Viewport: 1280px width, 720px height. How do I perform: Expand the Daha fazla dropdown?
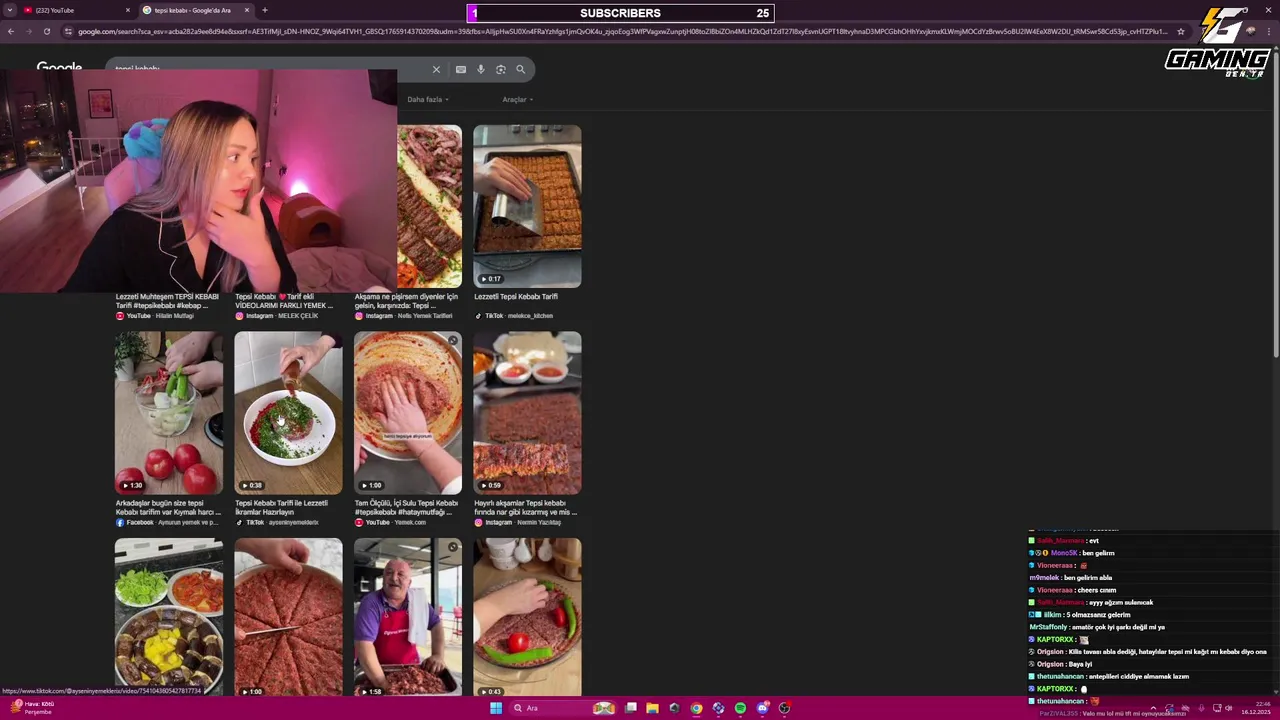(x=428, y=99)
